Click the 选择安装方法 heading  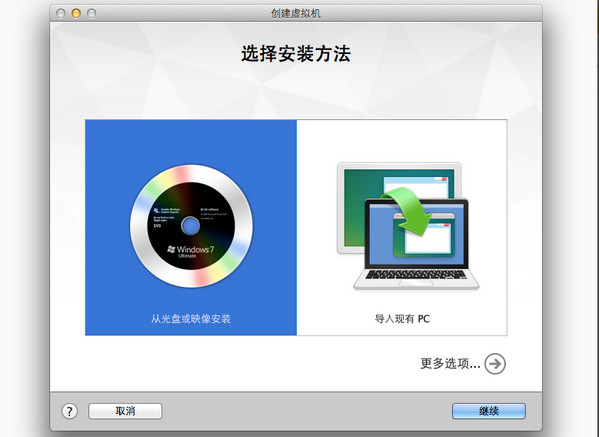pyautogui.click(x=296, y=53)
